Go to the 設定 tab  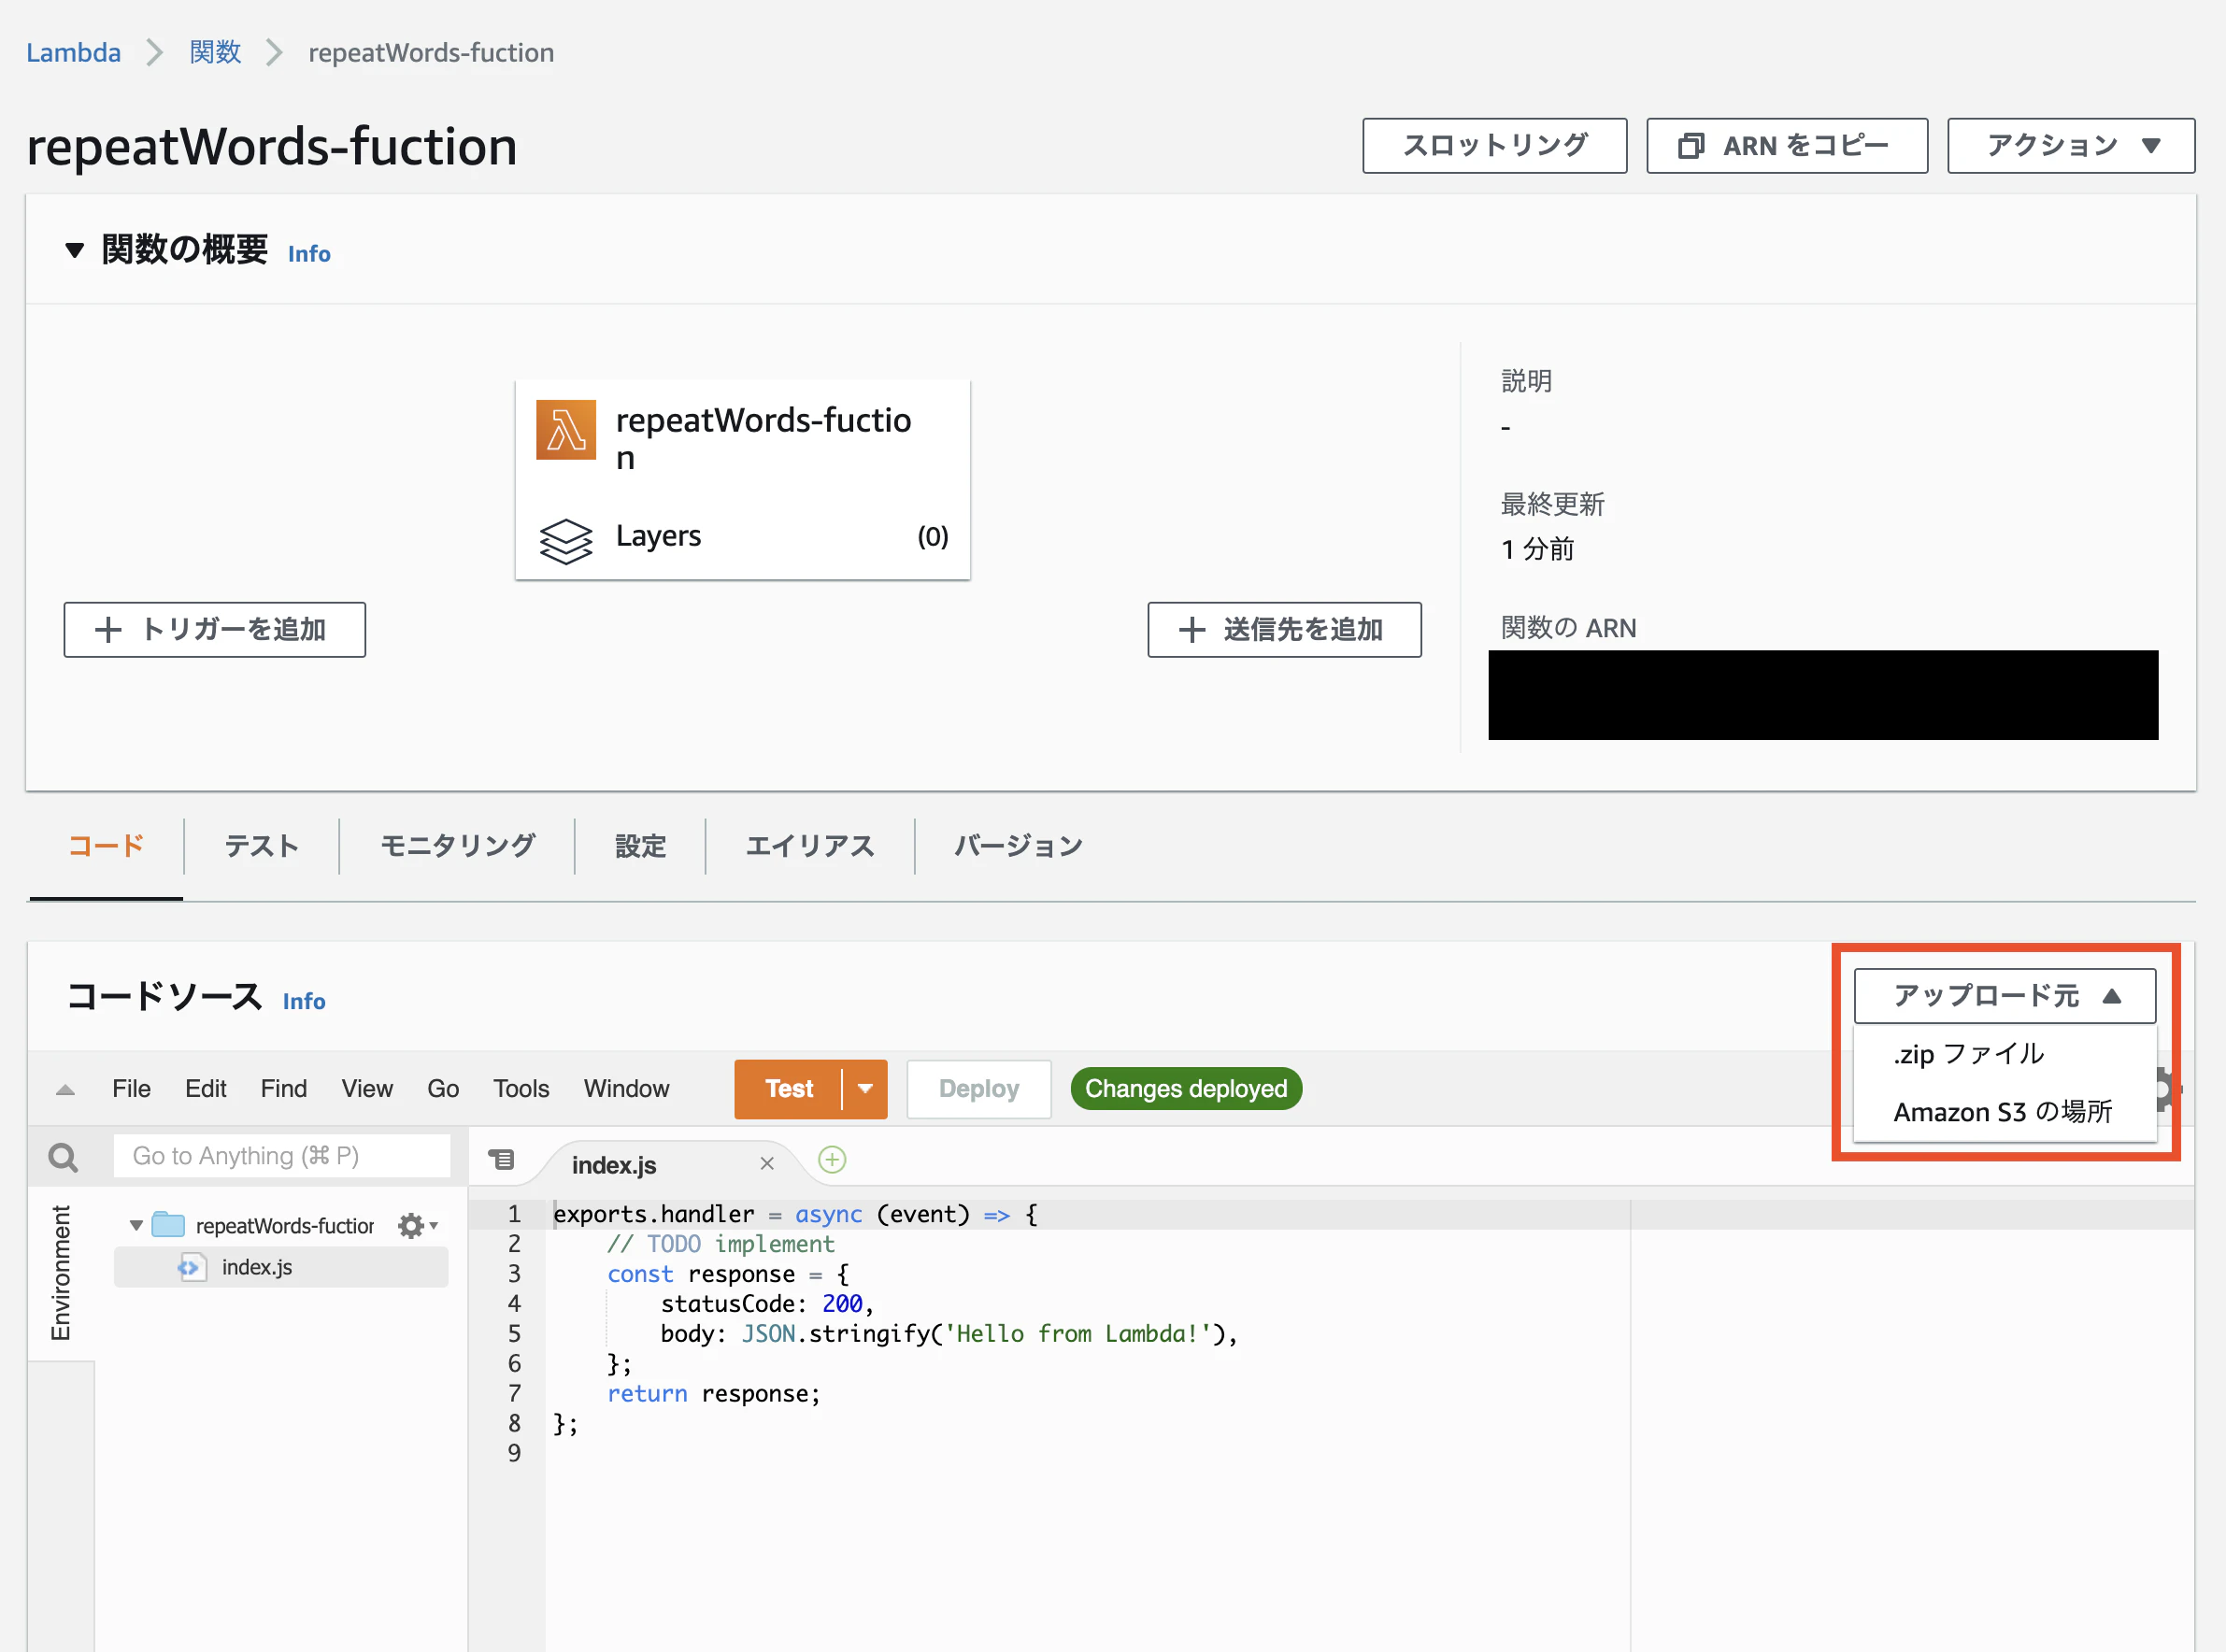640,846
